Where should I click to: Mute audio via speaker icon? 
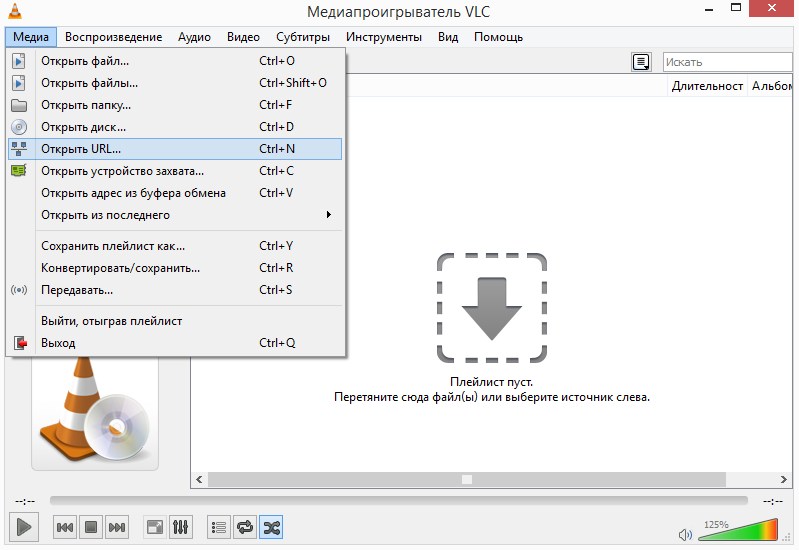(685, 535)
